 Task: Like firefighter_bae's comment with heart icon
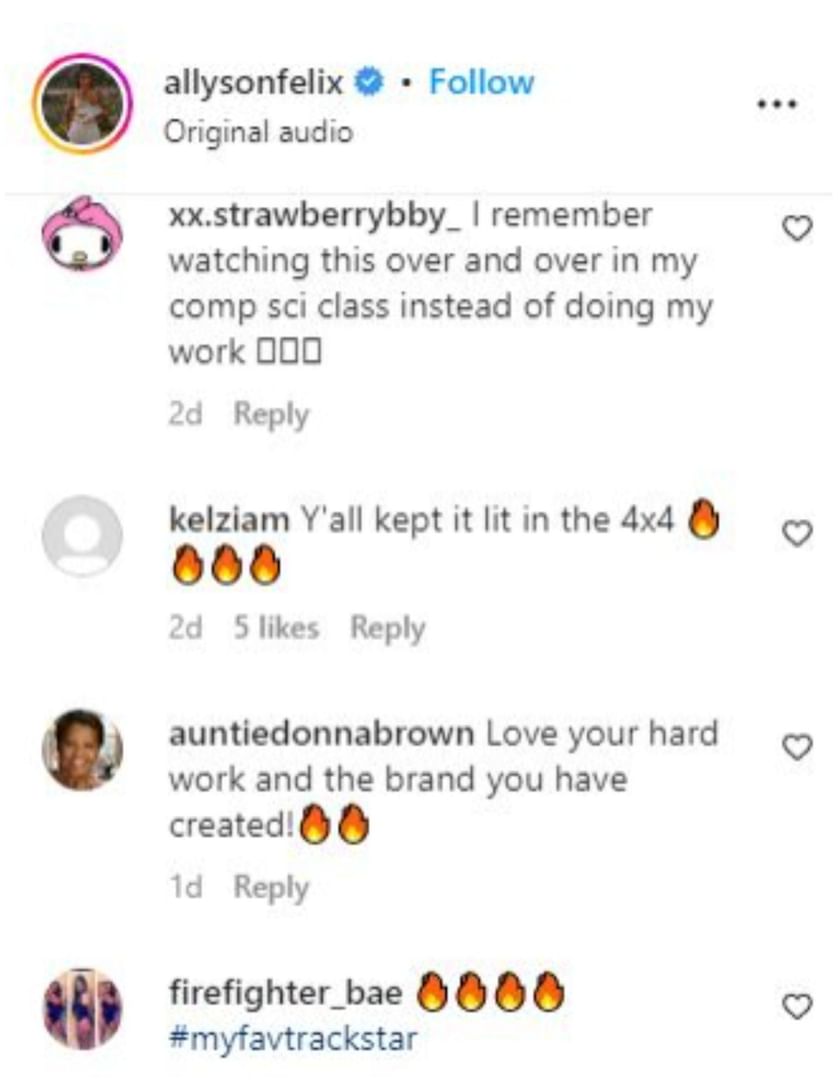click(x=796, y=1006)
